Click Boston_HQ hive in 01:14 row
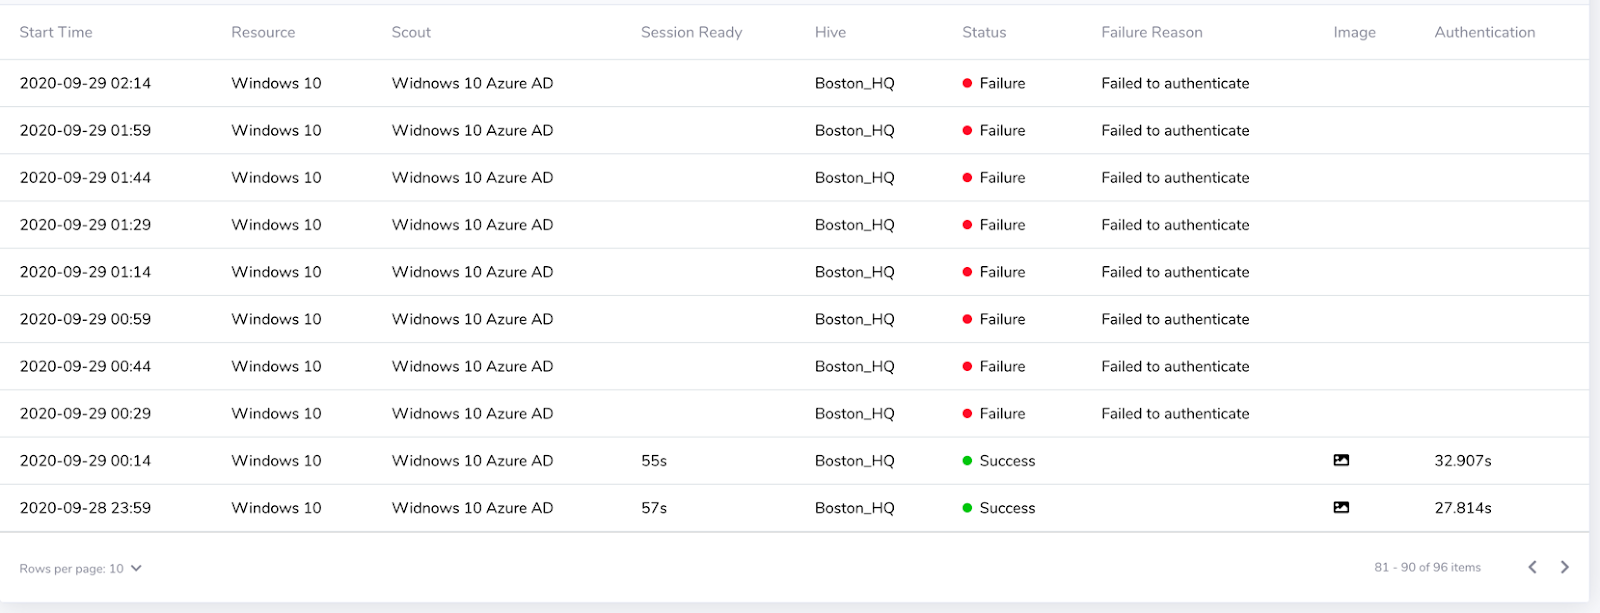The image size is (1600, 613). (854, 272)
